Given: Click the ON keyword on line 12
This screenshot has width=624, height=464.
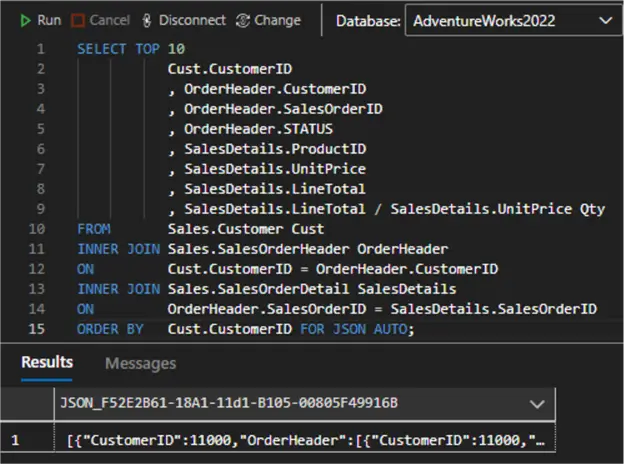Looking at the screenshot, I should coord(86,269).
